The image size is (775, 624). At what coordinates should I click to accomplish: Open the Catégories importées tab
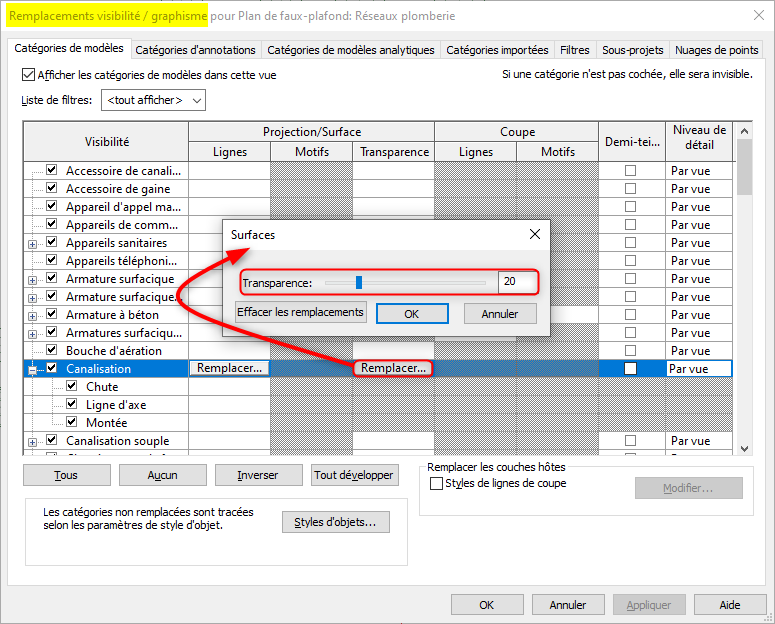click(497, 50)
